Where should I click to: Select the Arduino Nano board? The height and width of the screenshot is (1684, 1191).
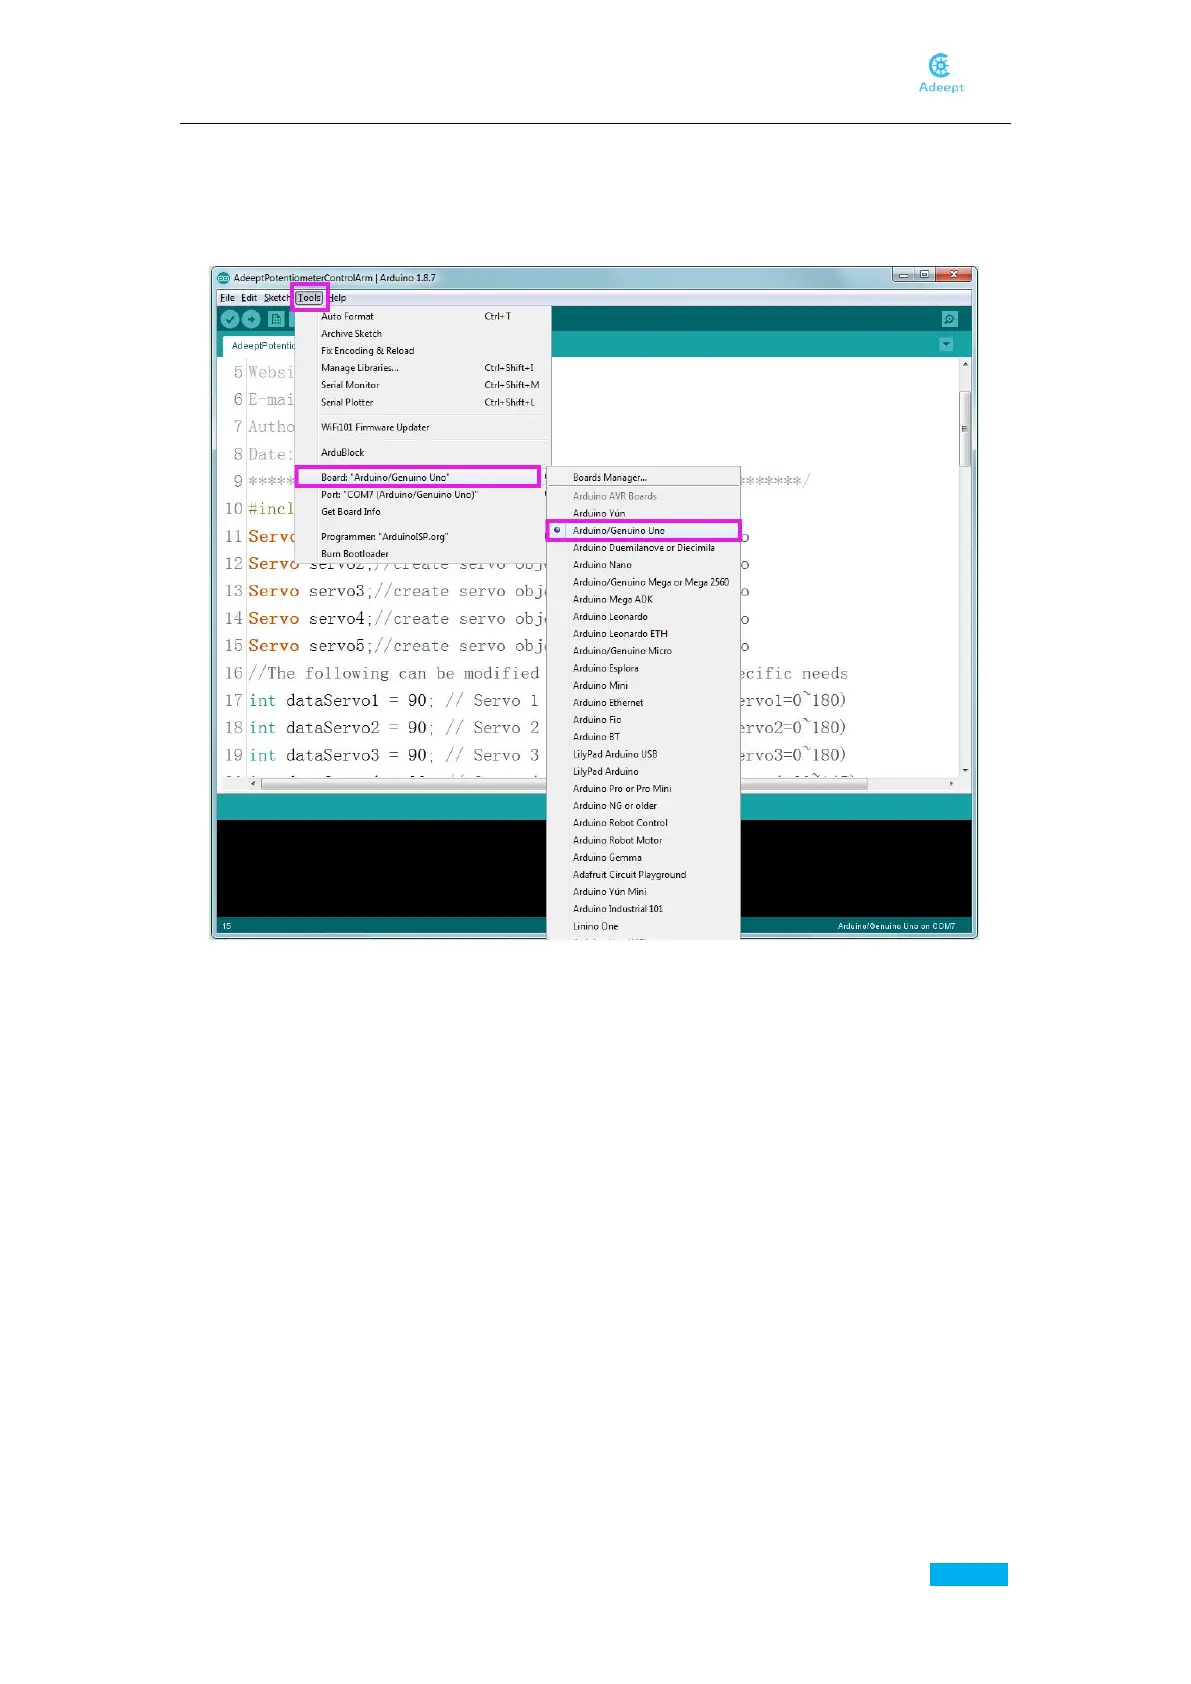pos(643,565)
